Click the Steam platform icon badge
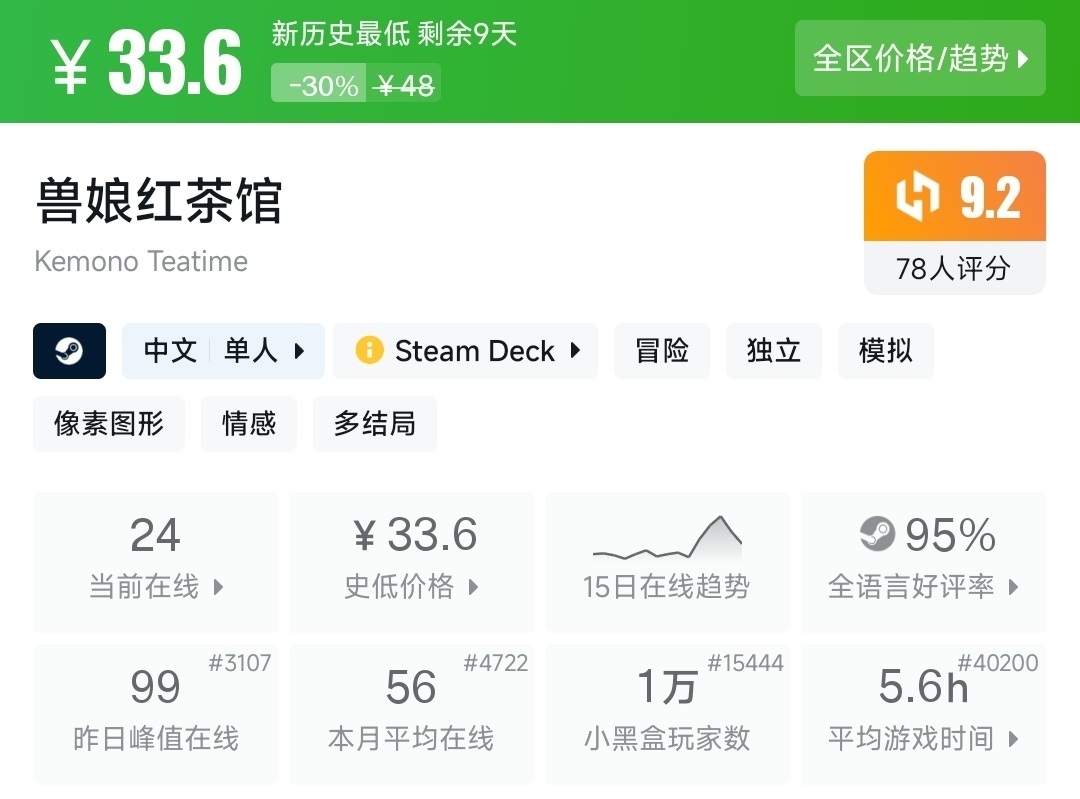This screenshot has width=1080, height=799. click(x=69, y=351)
